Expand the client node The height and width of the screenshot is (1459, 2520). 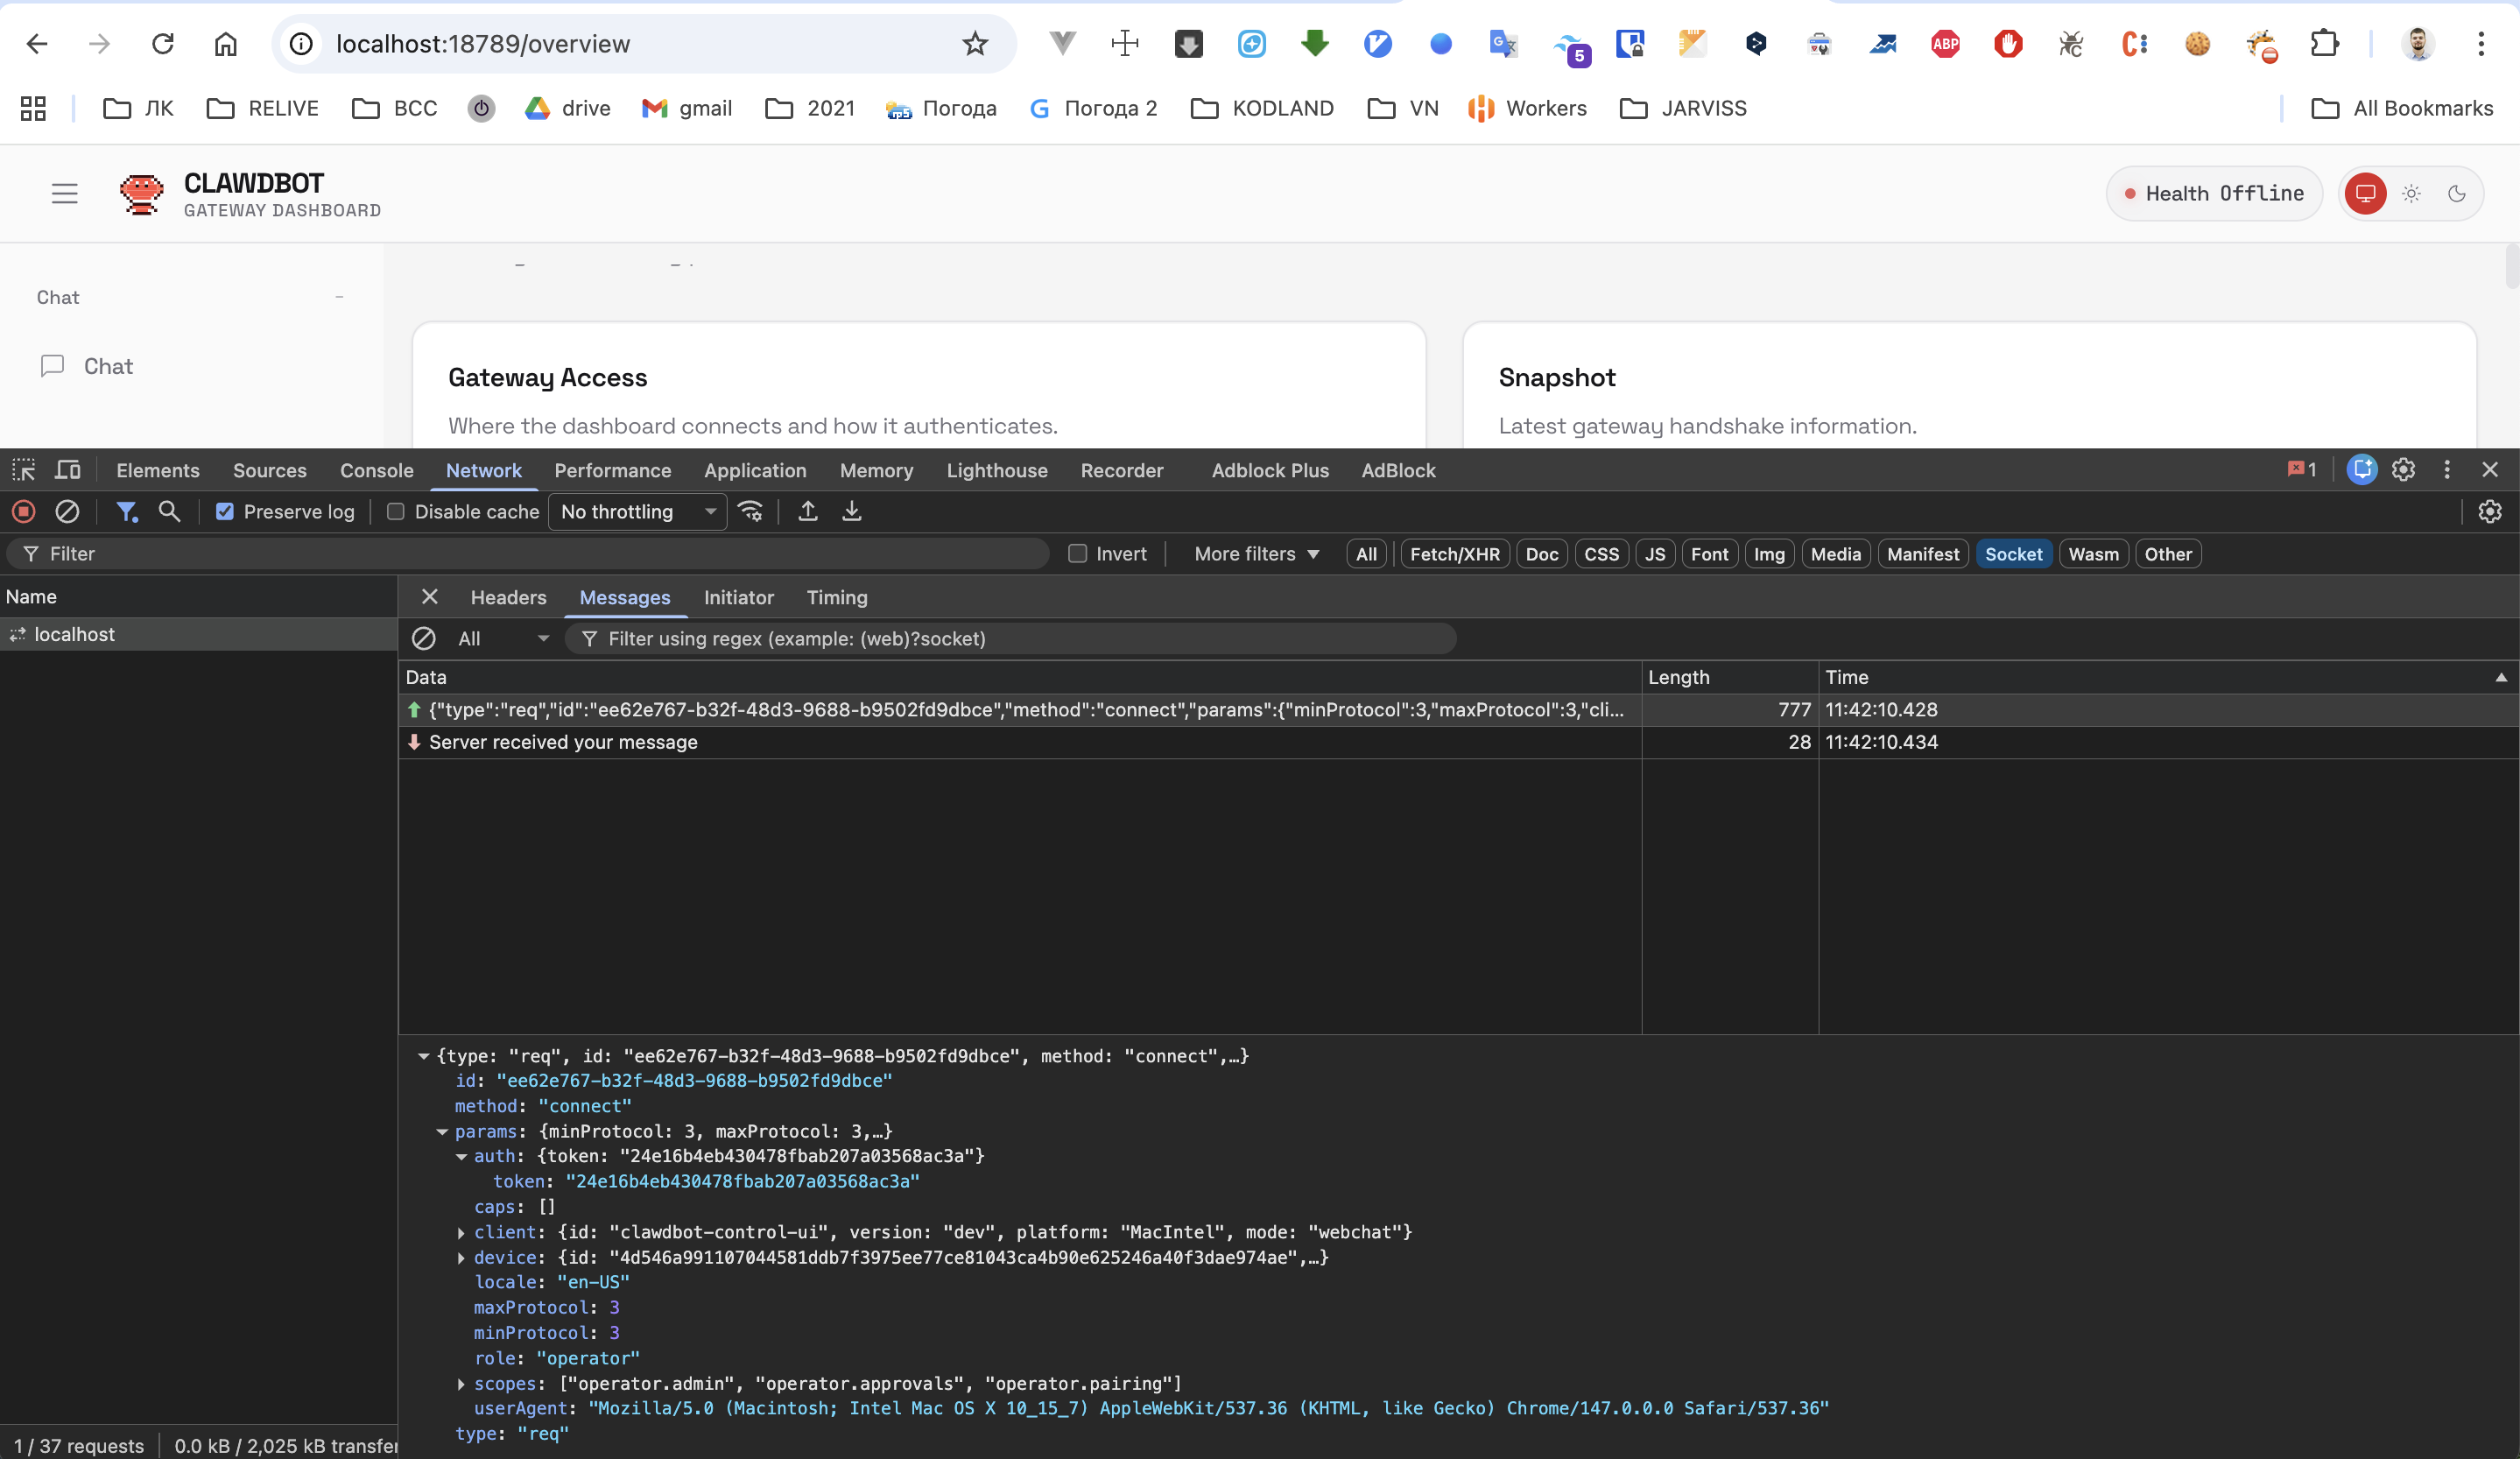[x=461, y=1233]
